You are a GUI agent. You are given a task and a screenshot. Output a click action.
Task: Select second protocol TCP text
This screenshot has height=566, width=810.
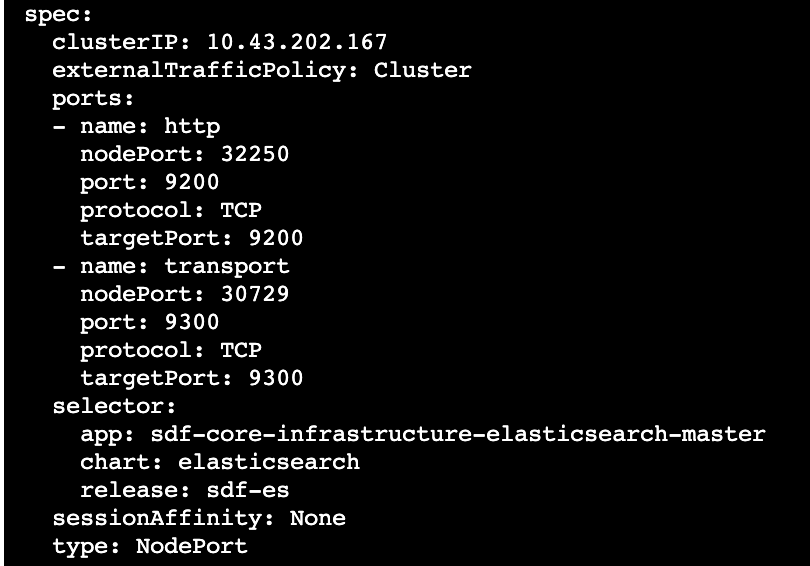[241, 350]
